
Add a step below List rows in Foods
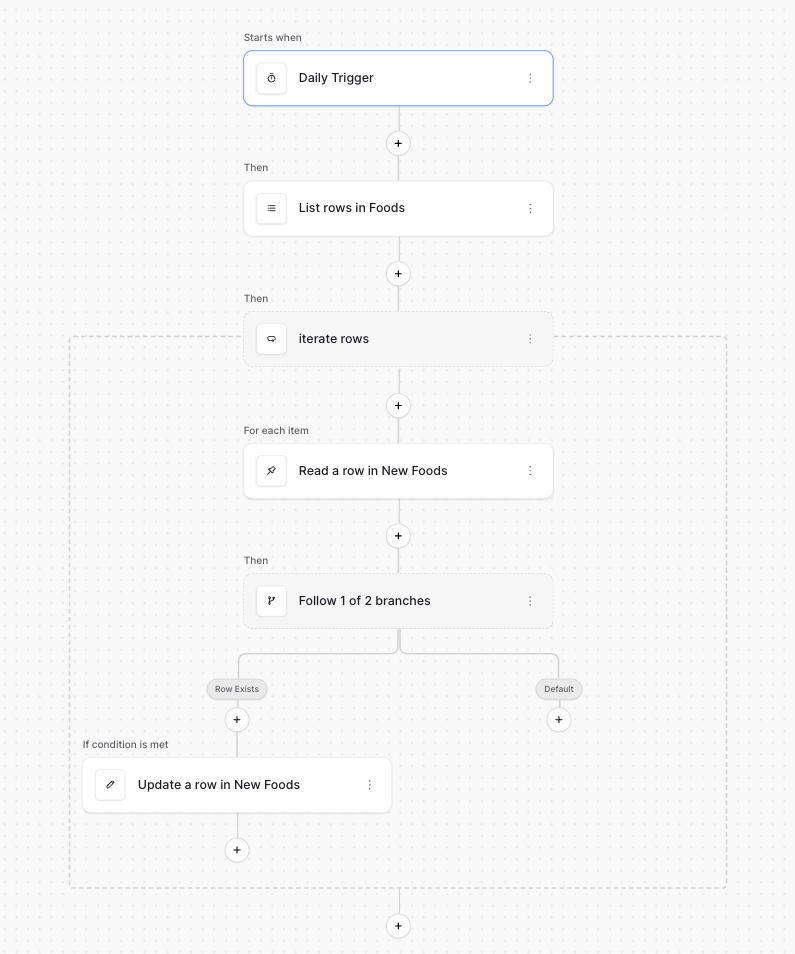click(x=398, y=273)
